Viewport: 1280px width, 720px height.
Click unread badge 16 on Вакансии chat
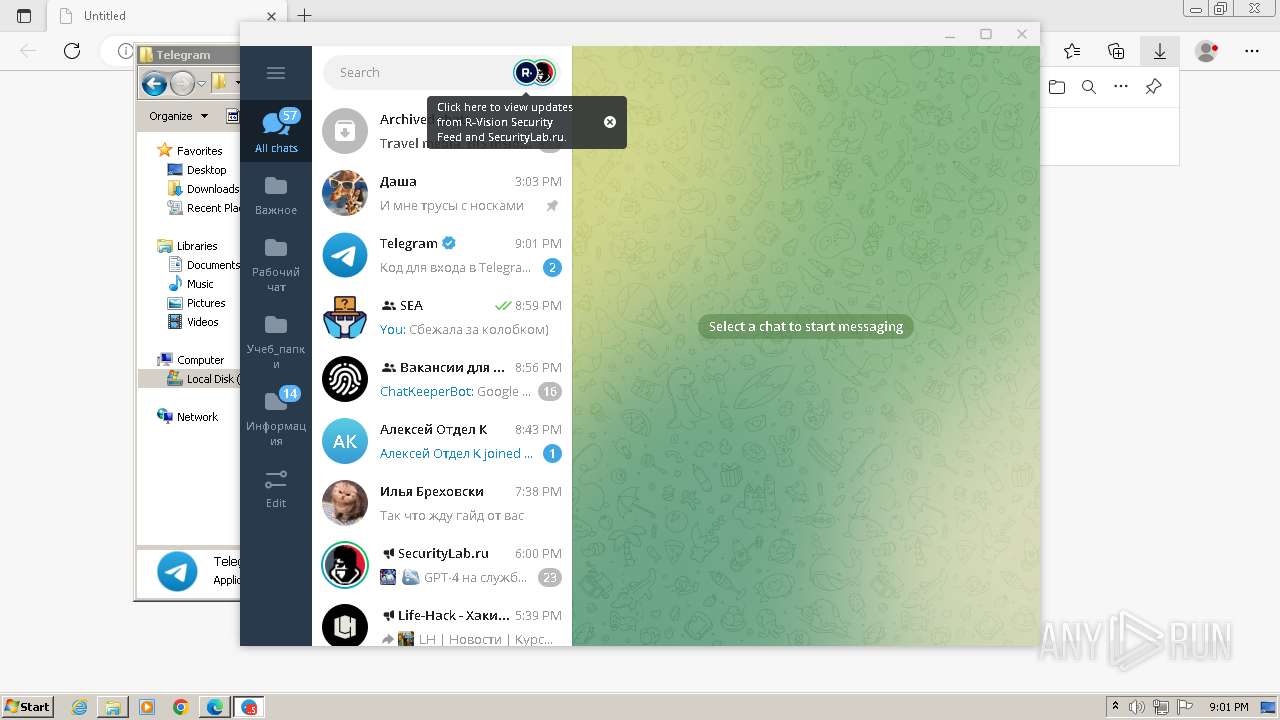tap(550, 391)
